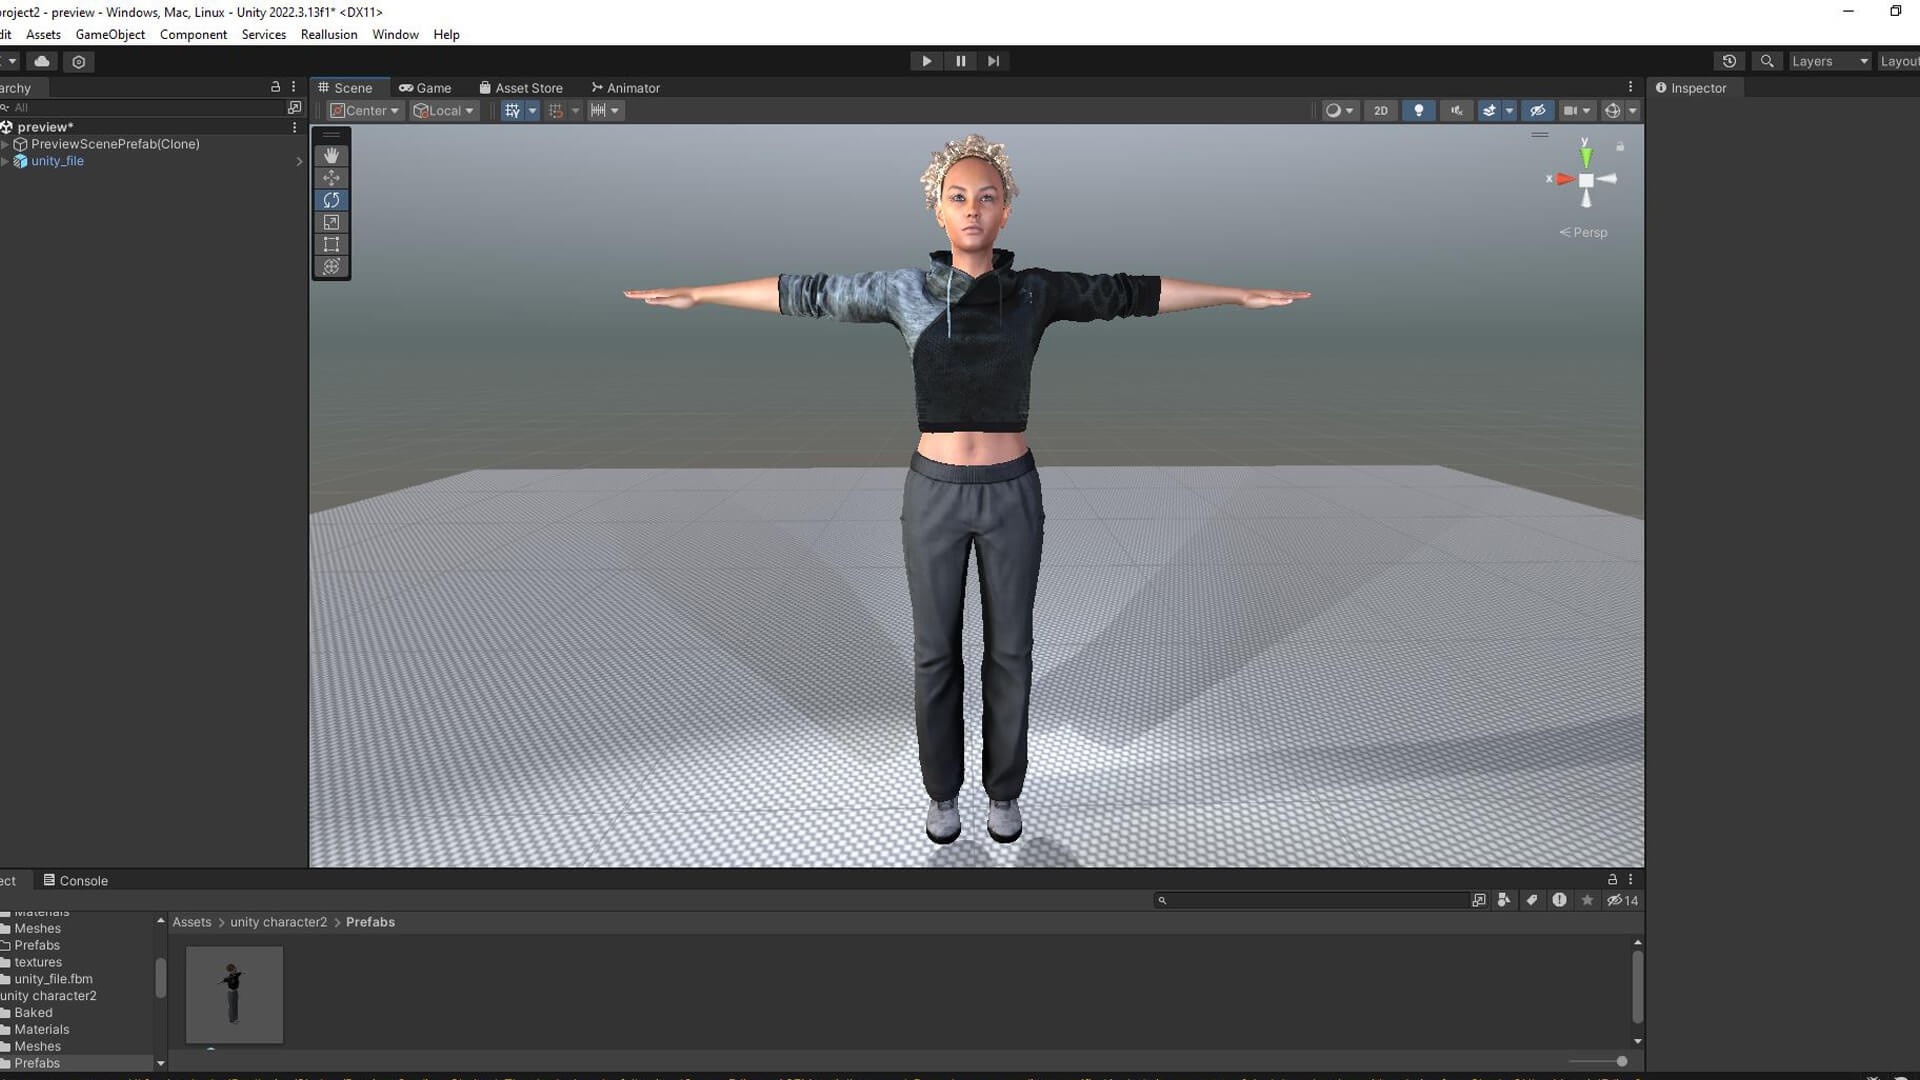
Task: Toggle hidden objects scene visibility
Action: tap(1537, 111)
